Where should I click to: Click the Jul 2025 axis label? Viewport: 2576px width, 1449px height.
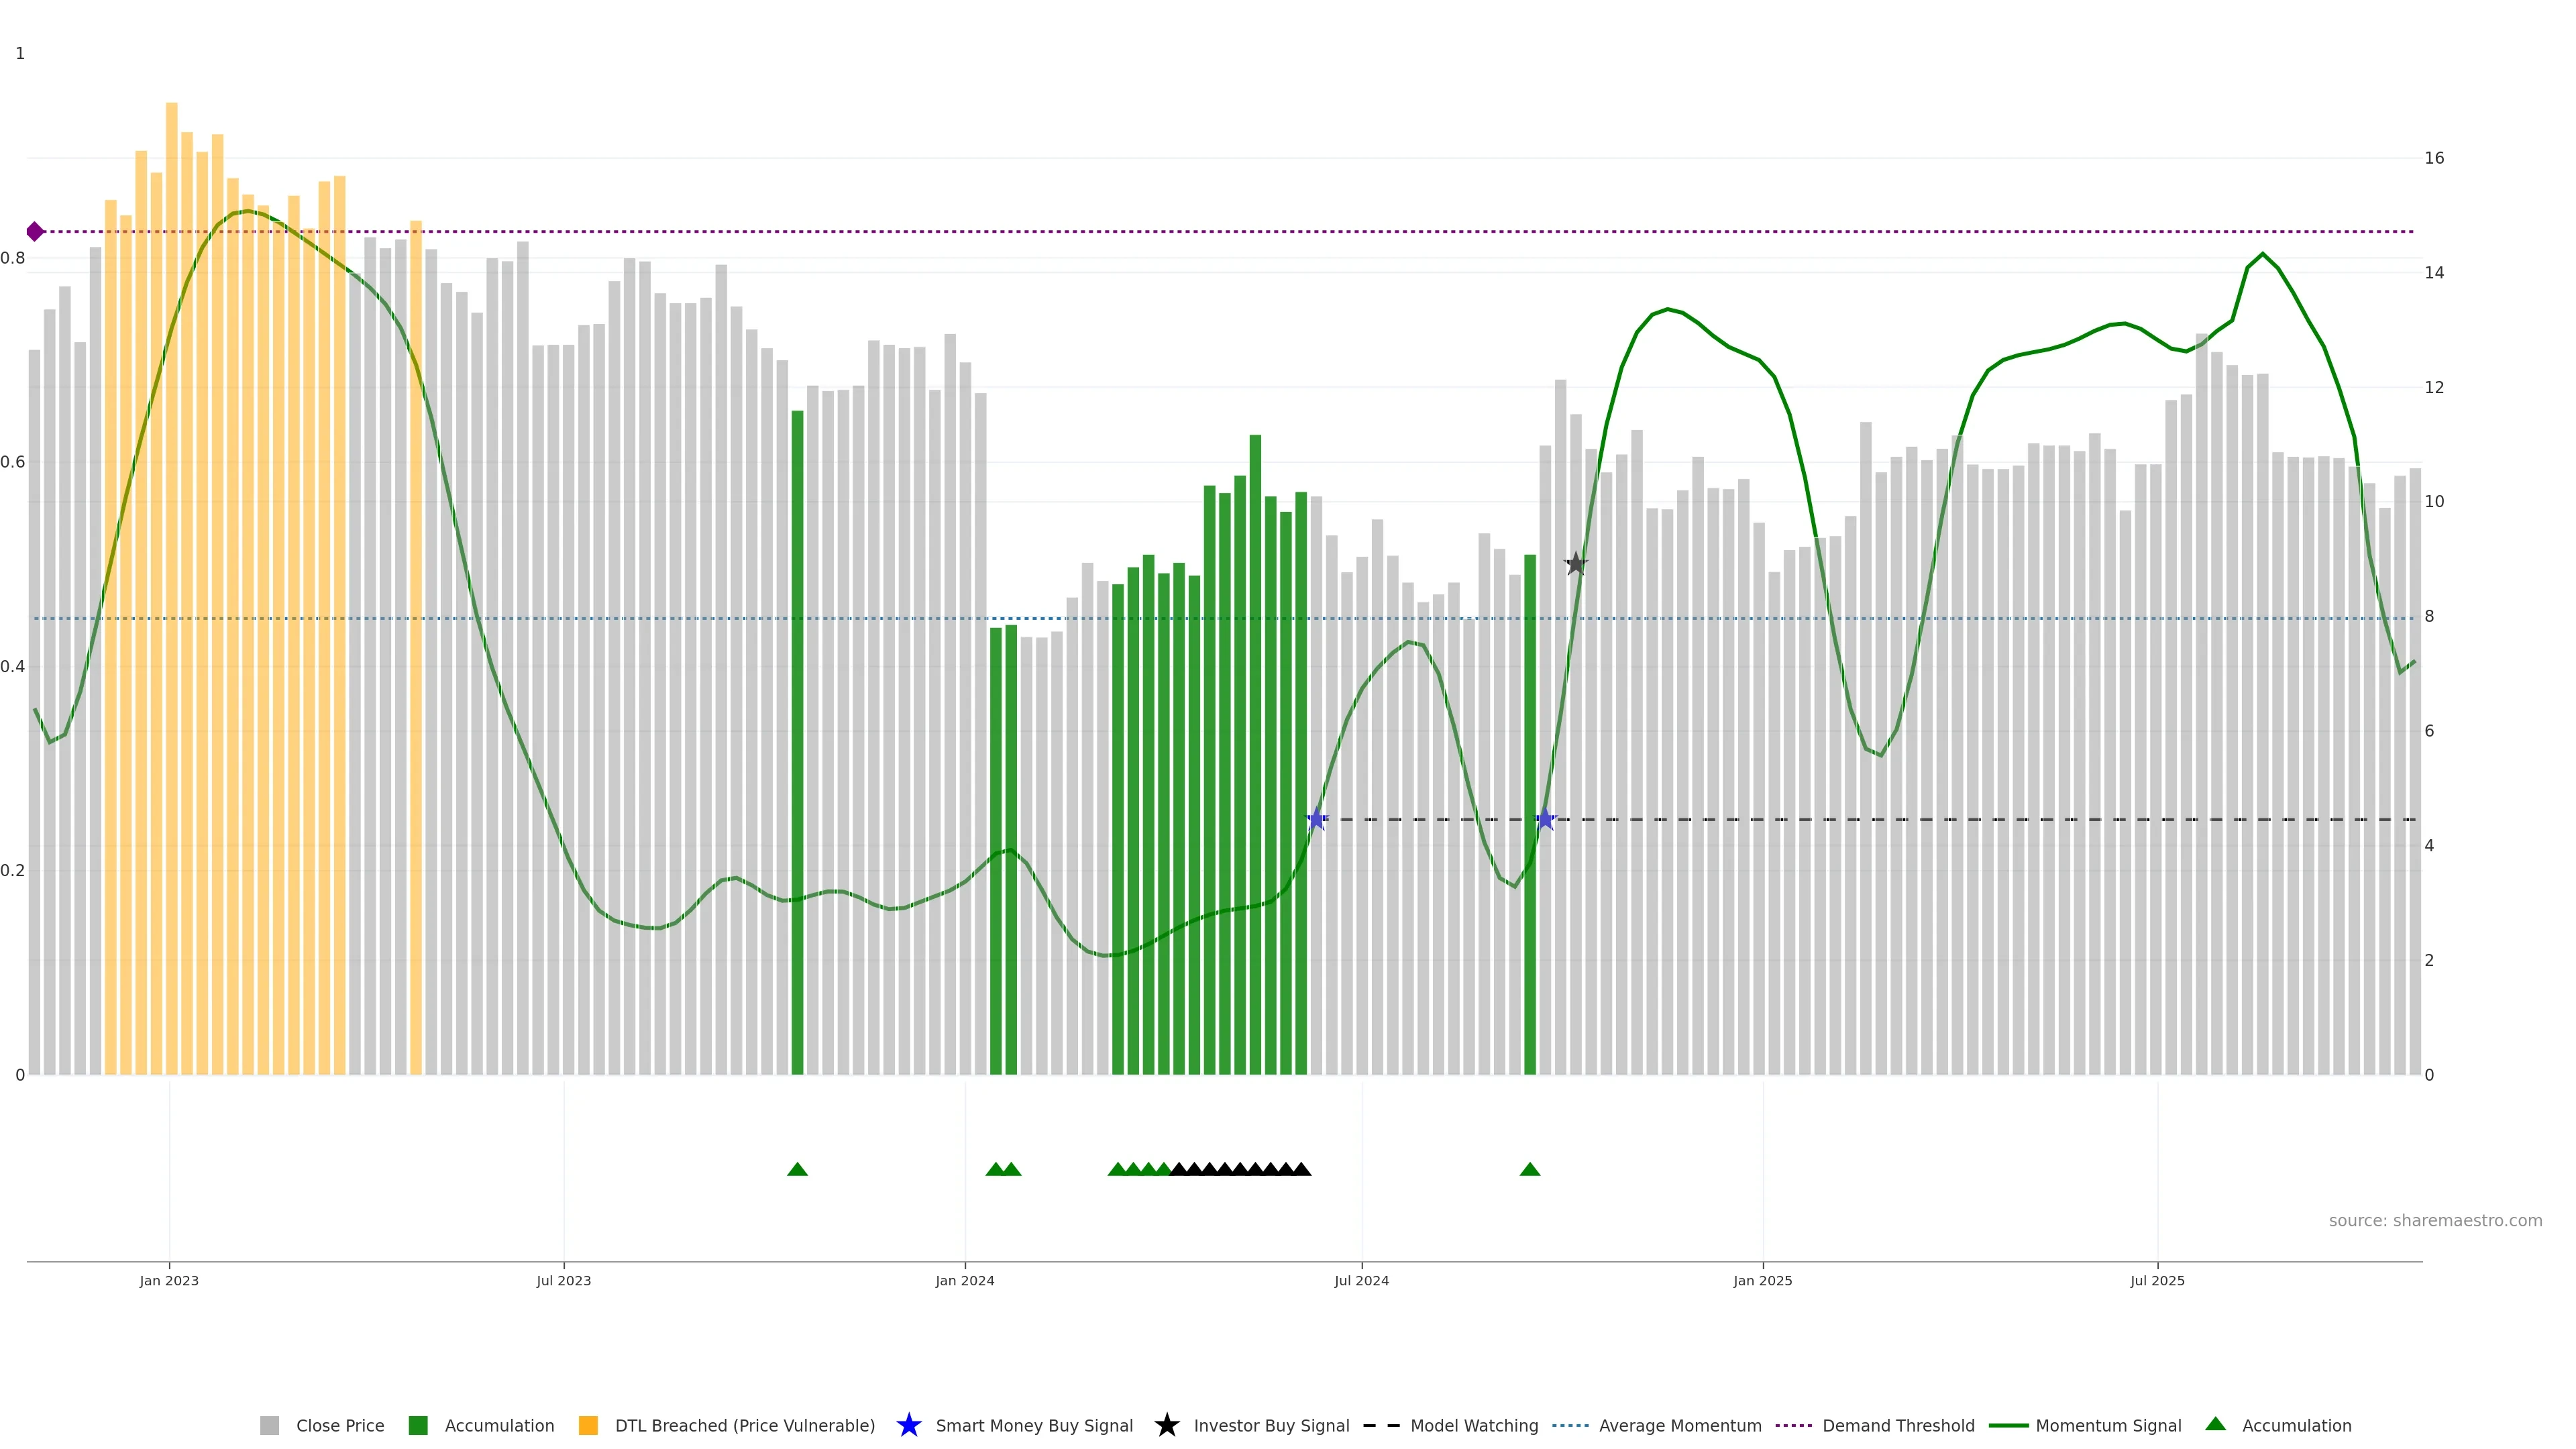(2157, 1281)
